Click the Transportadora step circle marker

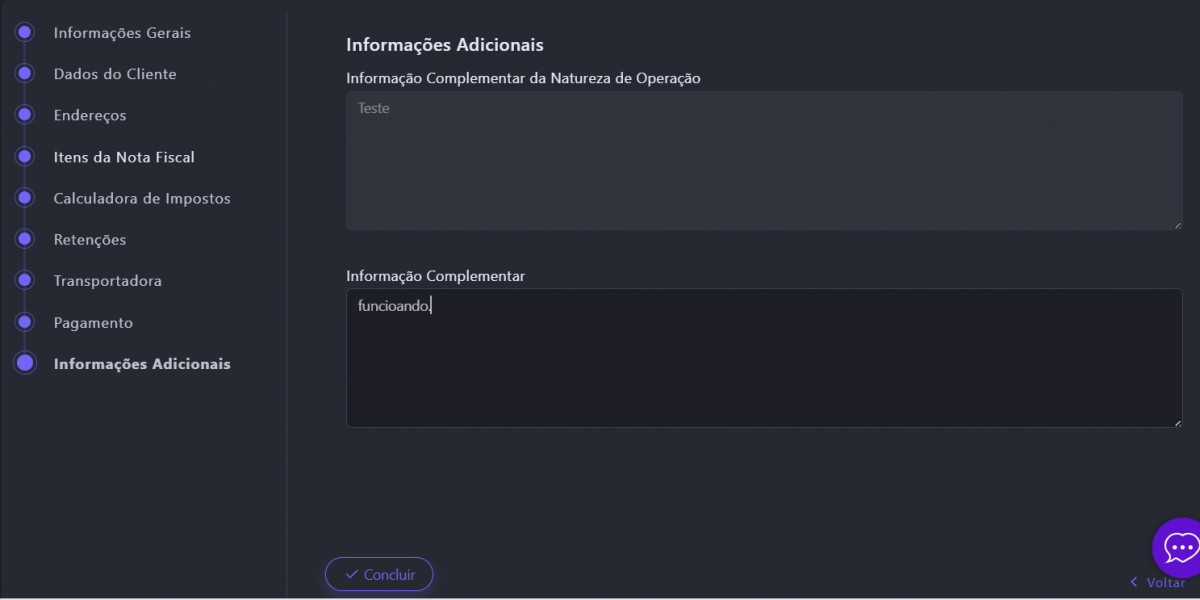pyautogui.click(x=25, y=281)
